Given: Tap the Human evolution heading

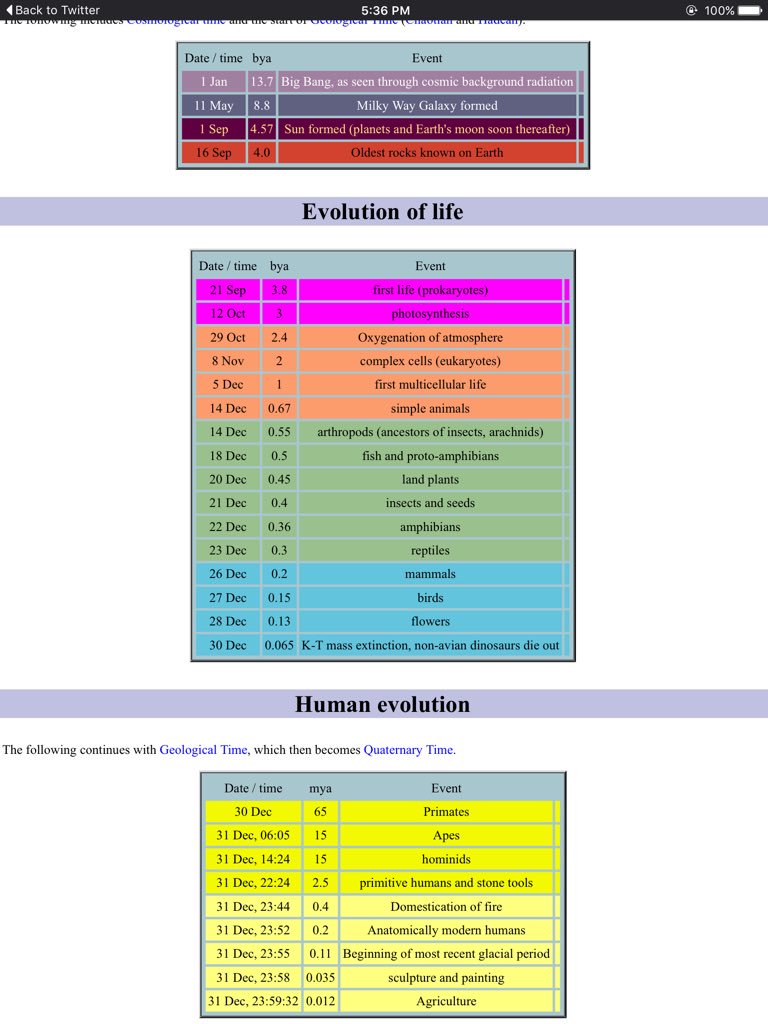Looking at the screenshot, I should [383, 704].
